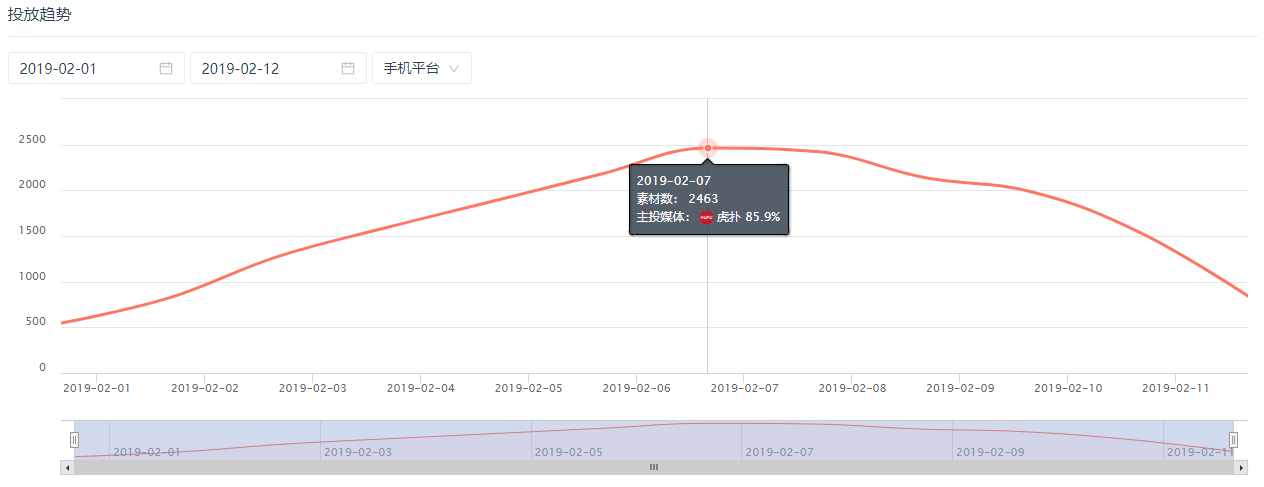Click the 虎扑 media logo in the tooltip
Image resolution: width=1264 pixels, height=487 pixels.
(706, 216)
